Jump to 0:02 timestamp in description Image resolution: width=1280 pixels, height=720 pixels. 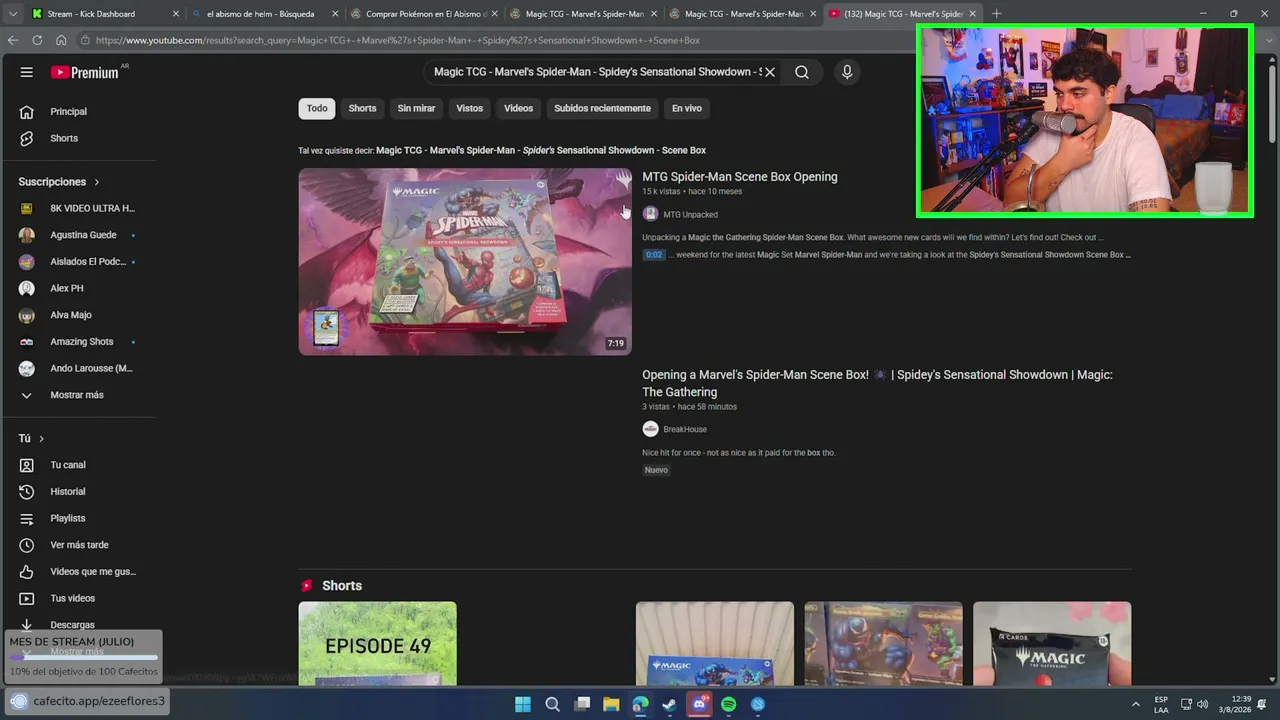(x=653, y=255)
